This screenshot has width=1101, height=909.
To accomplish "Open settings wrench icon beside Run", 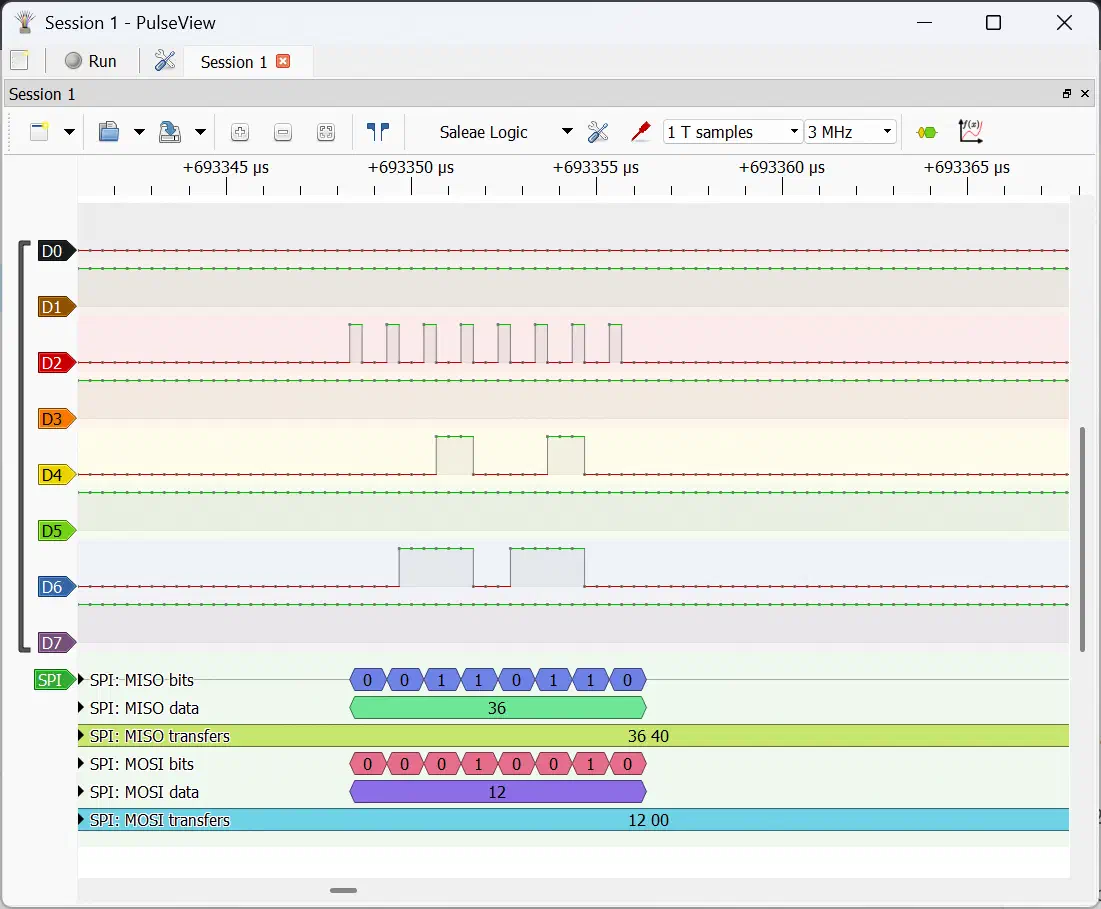I will (x=164, y=61).
